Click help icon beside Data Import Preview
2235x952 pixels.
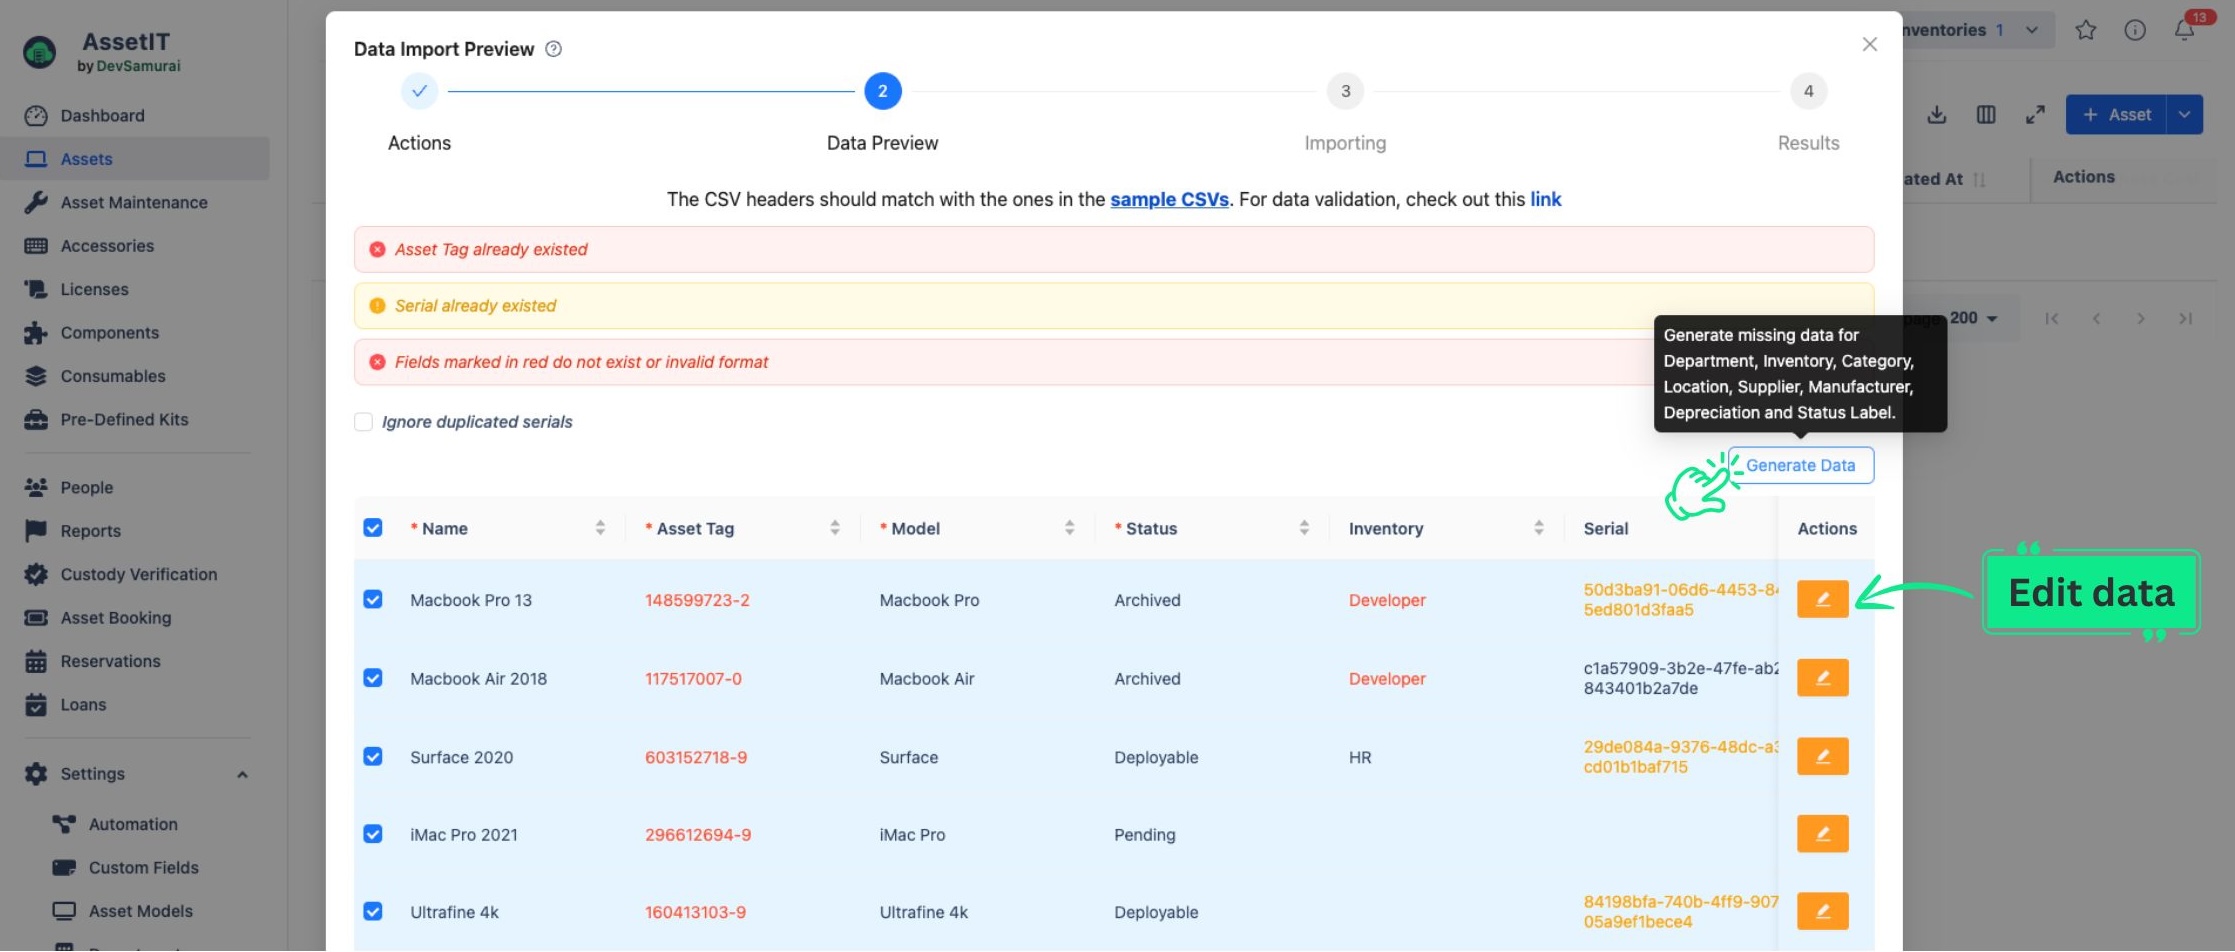(553, 49)
